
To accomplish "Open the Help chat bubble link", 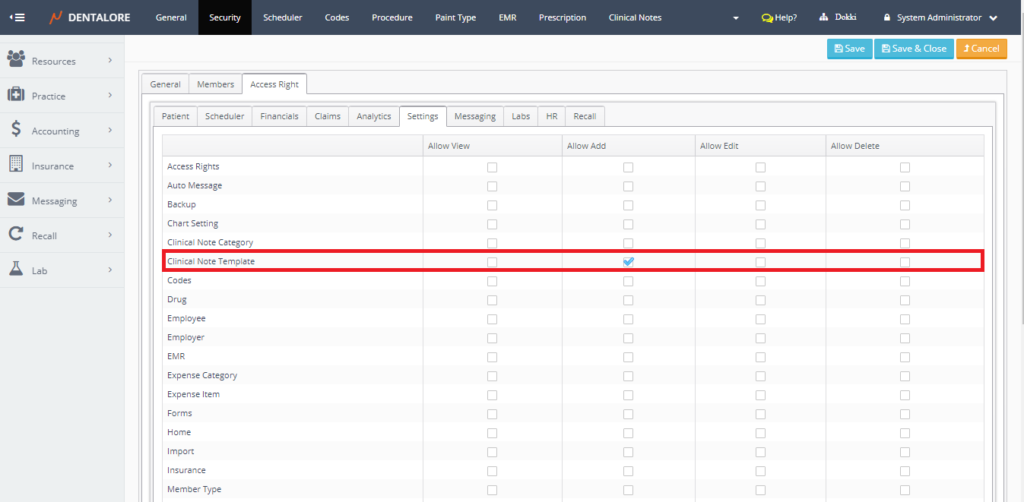I will click(778, 18).
